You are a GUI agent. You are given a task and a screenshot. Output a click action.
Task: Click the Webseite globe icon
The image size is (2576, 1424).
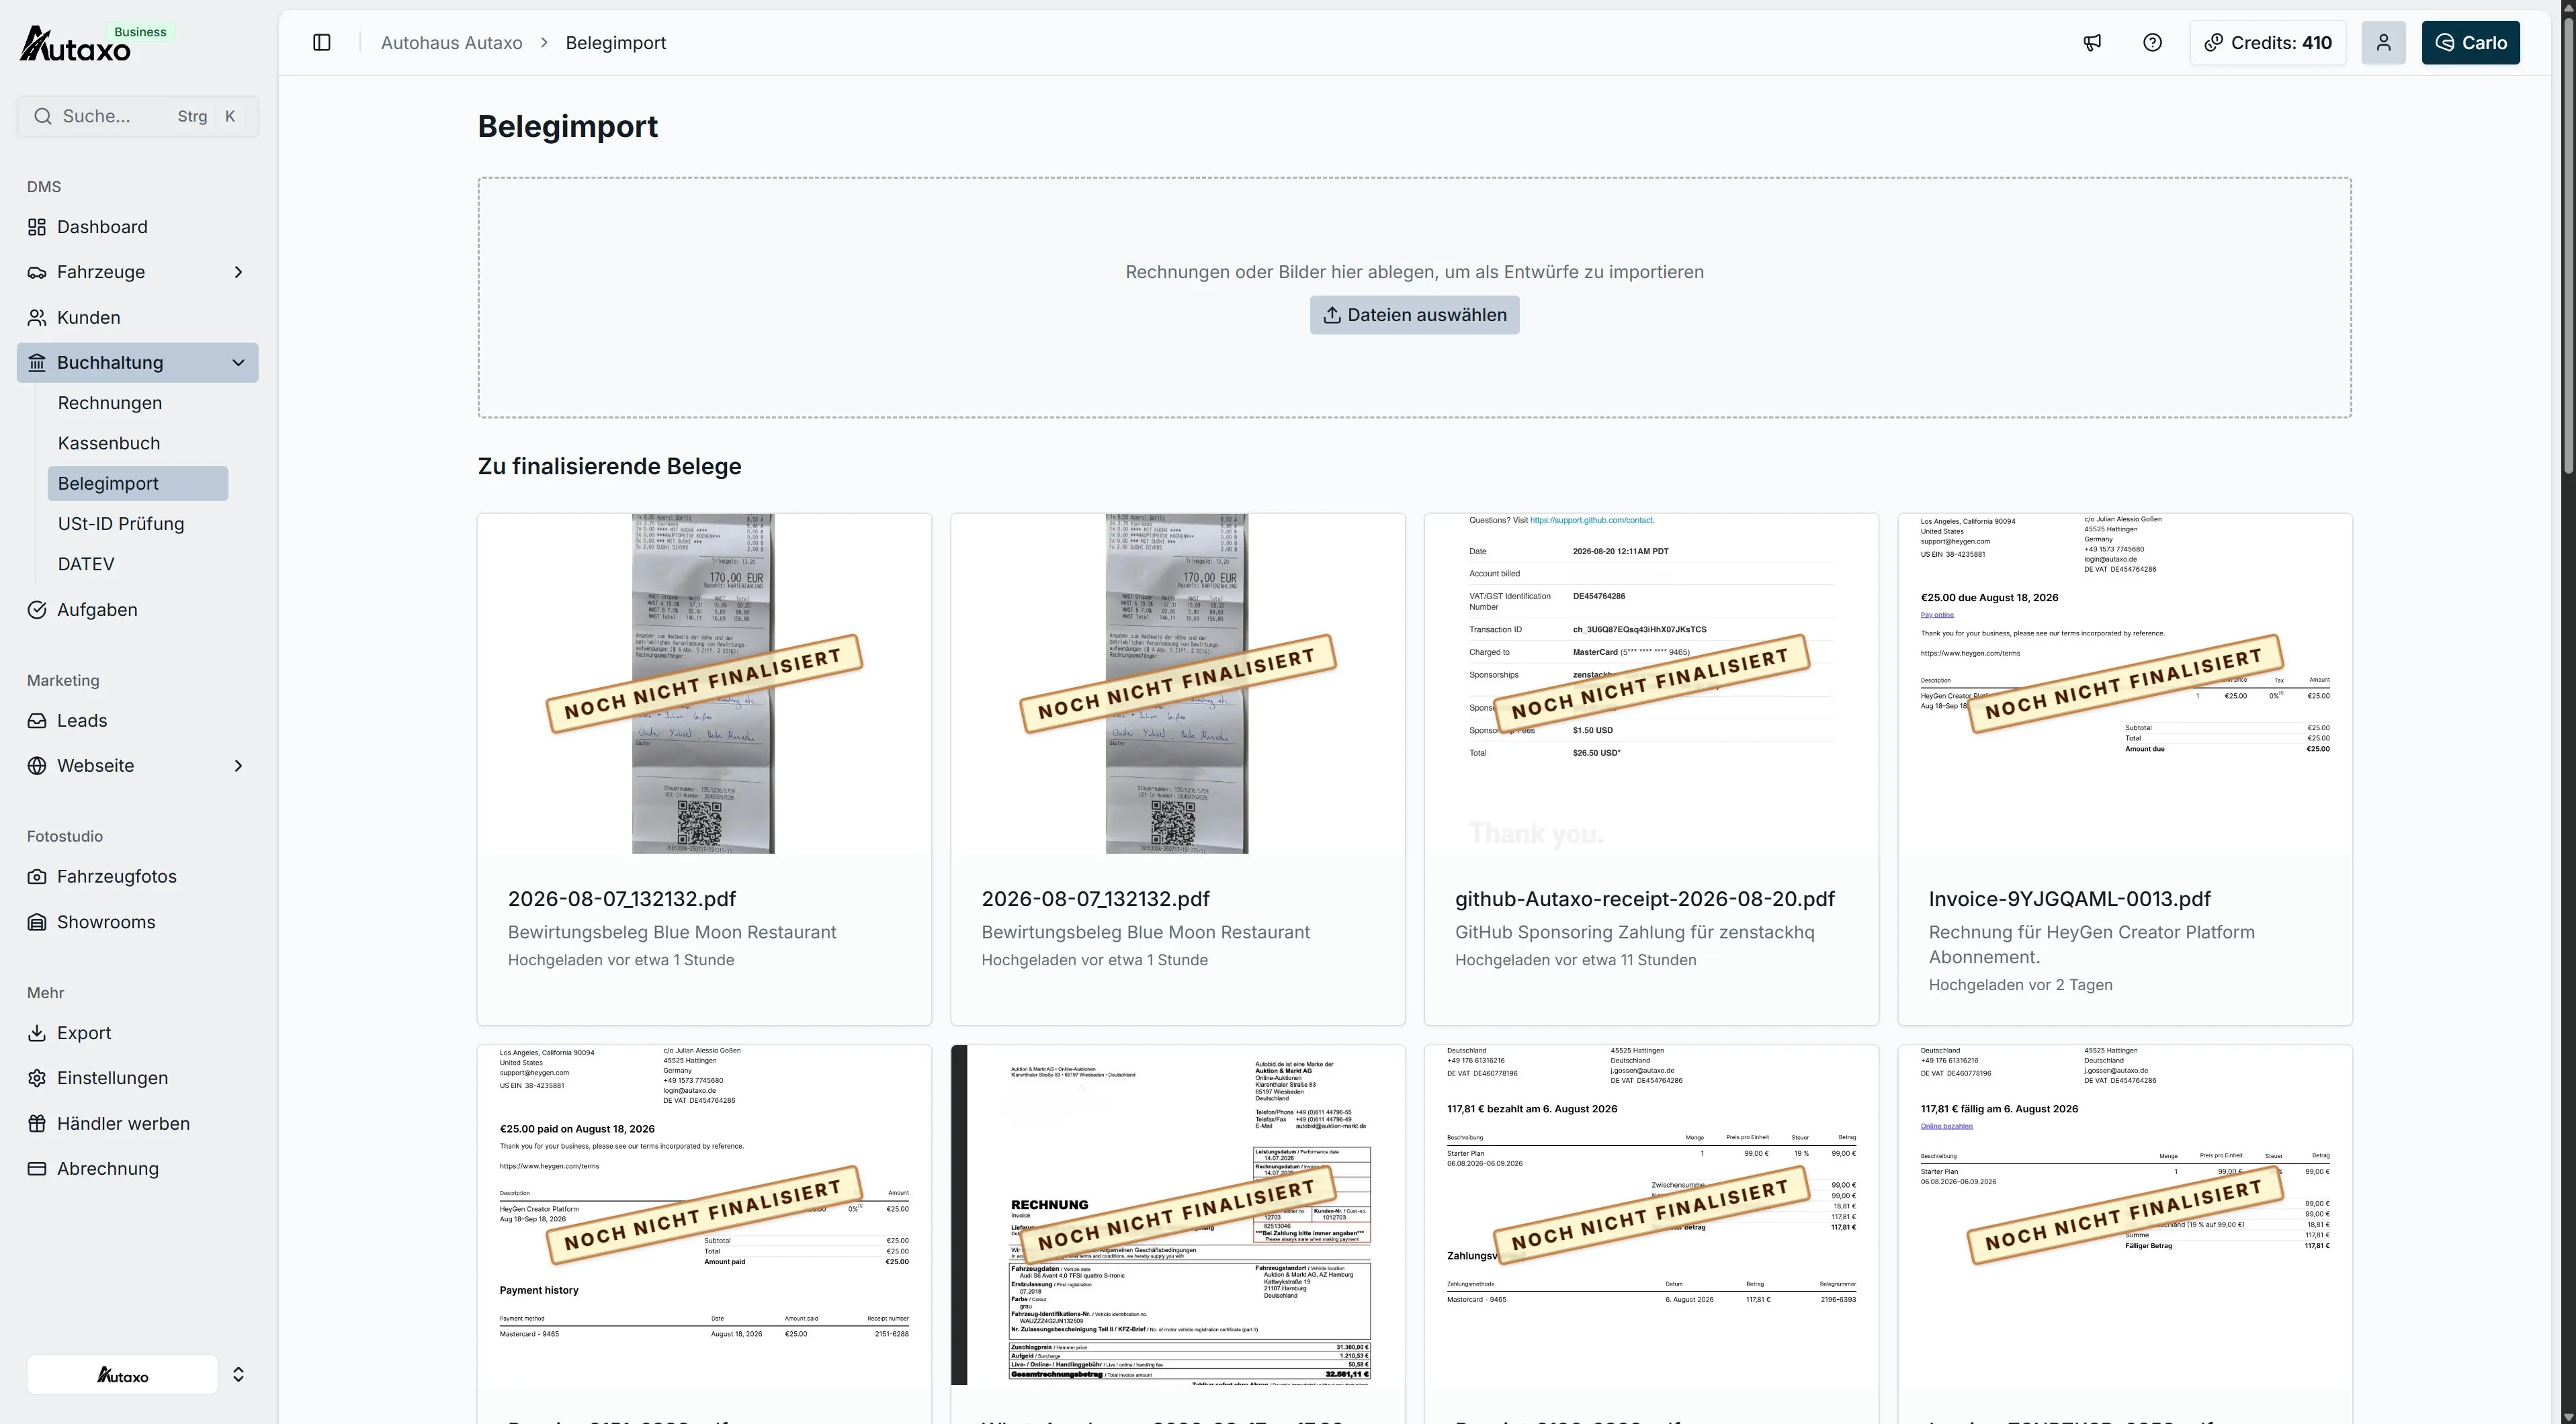click(x=37, y=766)
